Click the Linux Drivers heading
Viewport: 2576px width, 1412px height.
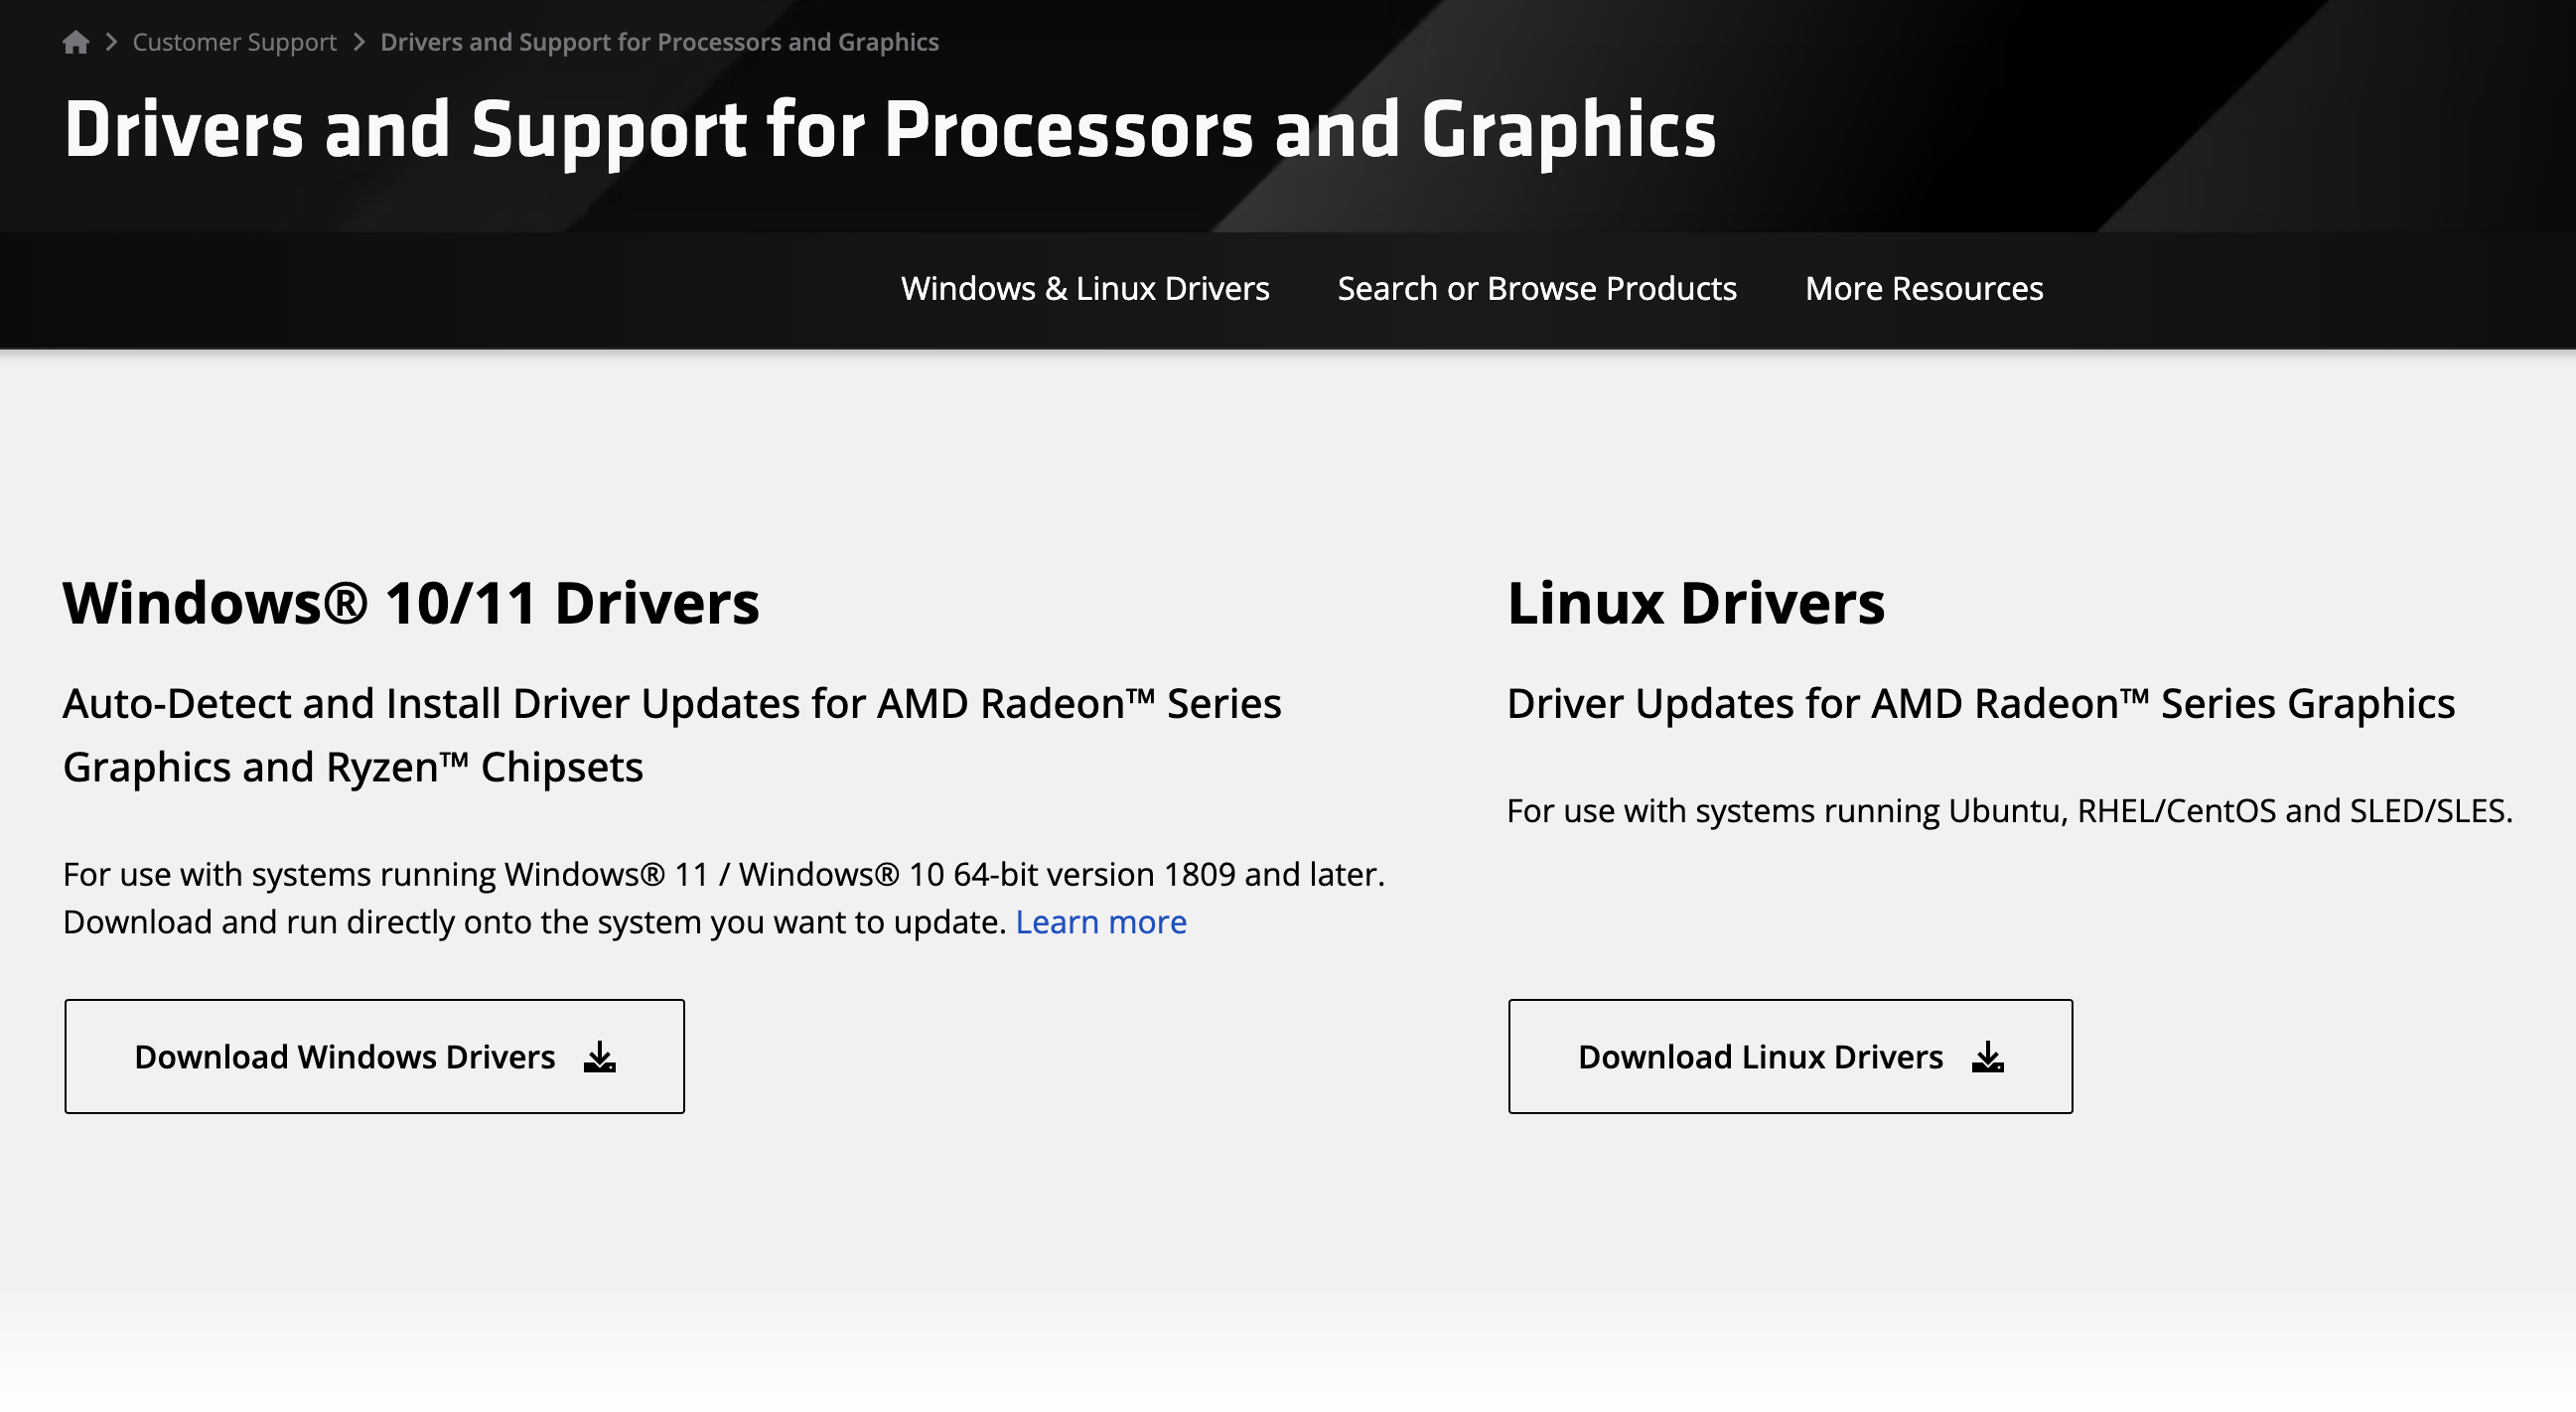[x=1696, y=603]
